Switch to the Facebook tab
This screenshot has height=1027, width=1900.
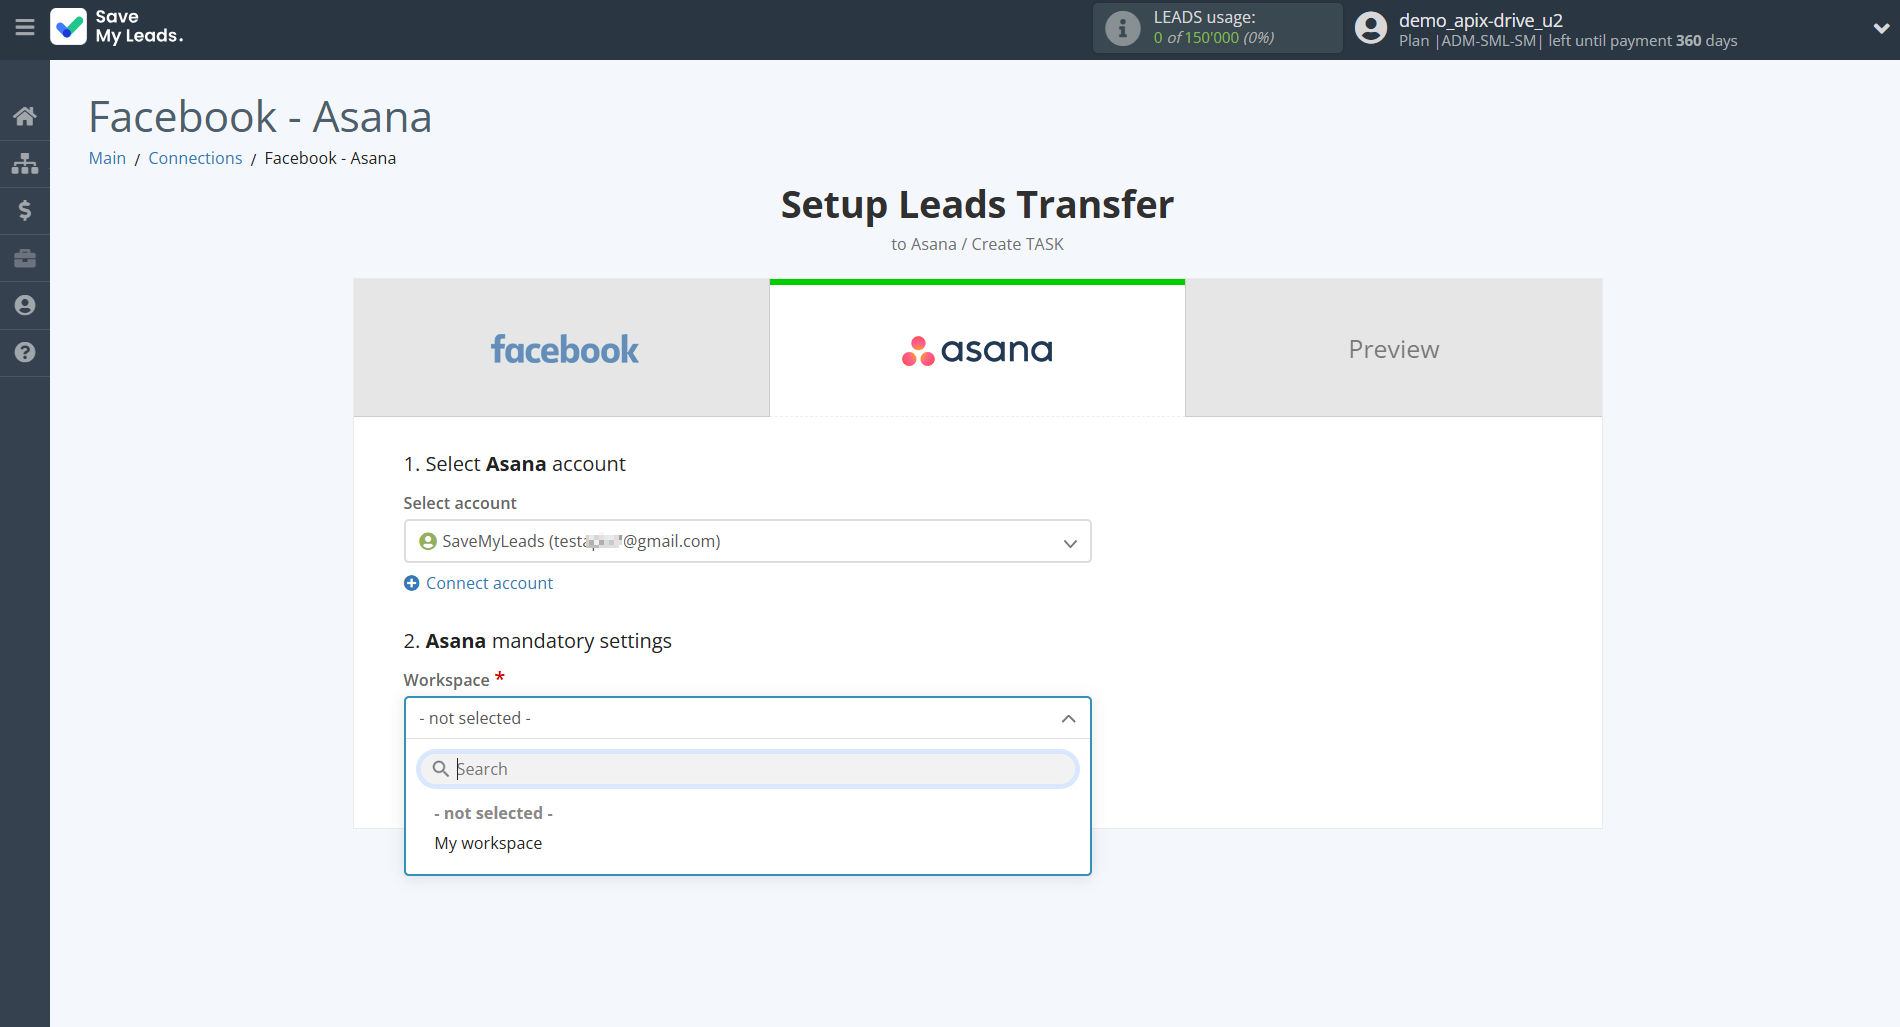coord(562,349)
